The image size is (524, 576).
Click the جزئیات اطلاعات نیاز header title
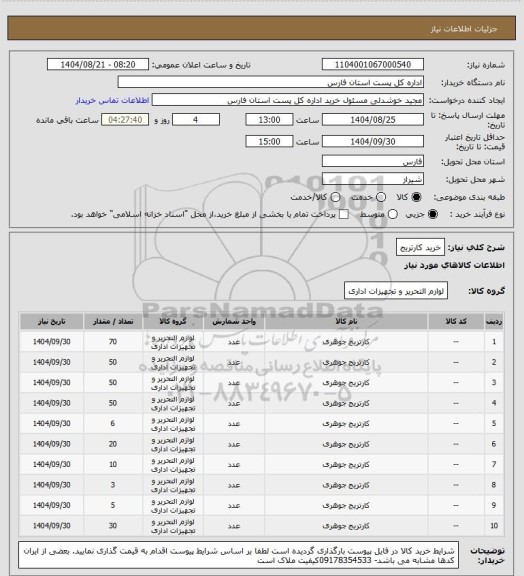point(464,29)
